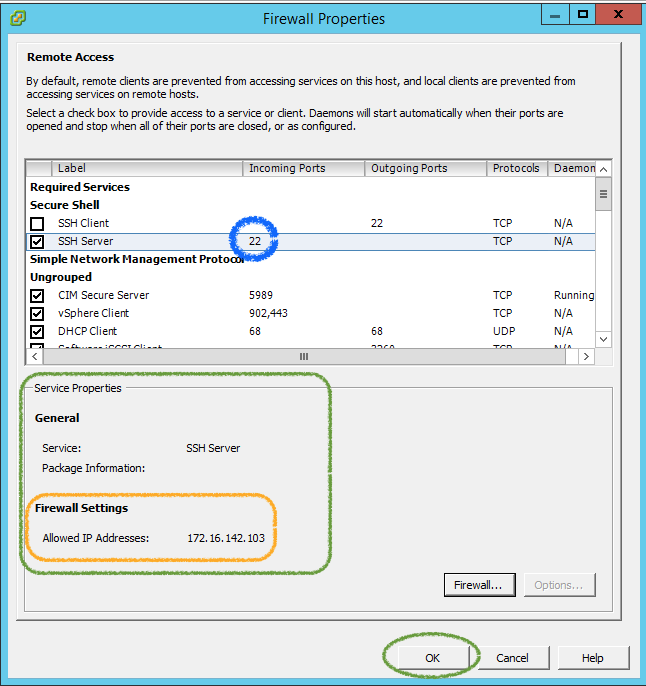Click the Protocols column header

click(516, 168)
